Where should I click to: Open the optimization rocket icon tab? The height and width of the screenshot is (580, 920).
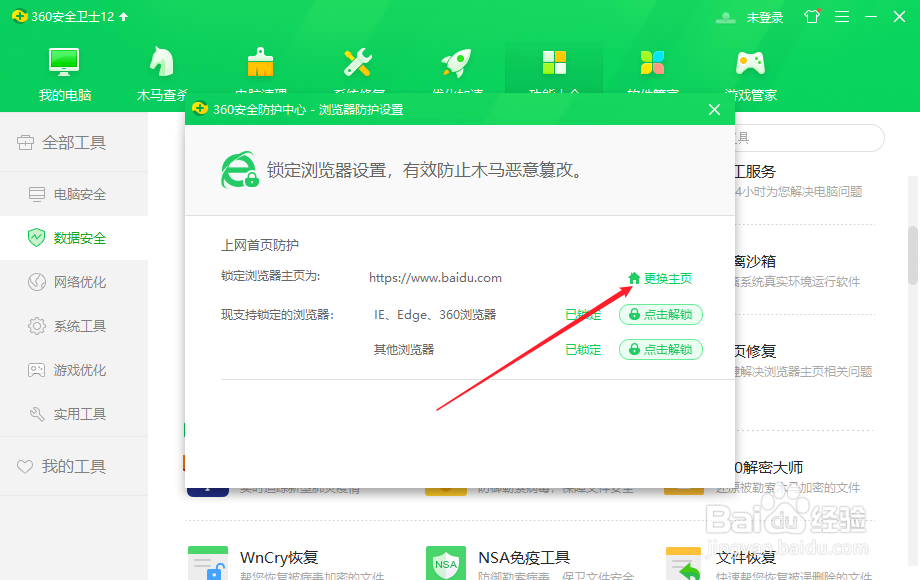point(456,63)
